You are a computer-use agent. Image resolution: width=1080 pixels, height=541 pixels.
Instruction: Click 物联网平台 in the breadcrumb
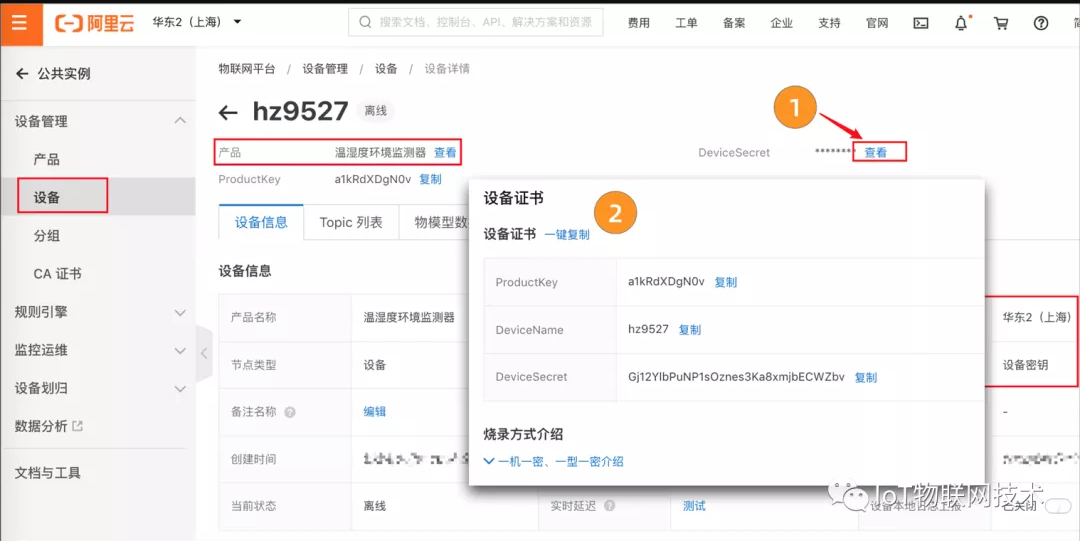247,68
